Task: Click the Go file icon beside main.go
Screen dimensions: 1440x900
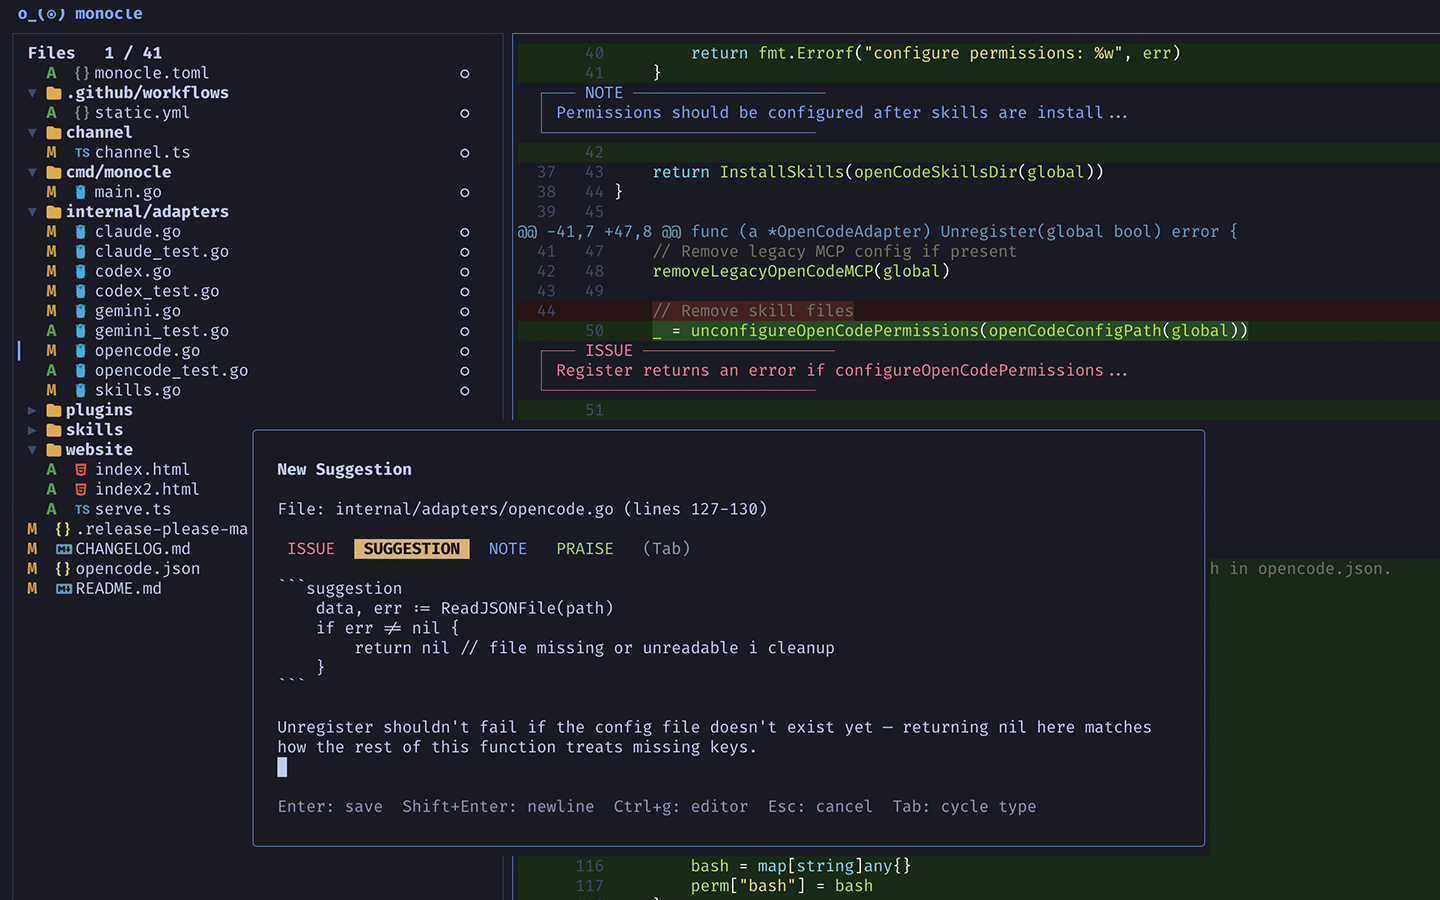Action: tap(81, 192)
